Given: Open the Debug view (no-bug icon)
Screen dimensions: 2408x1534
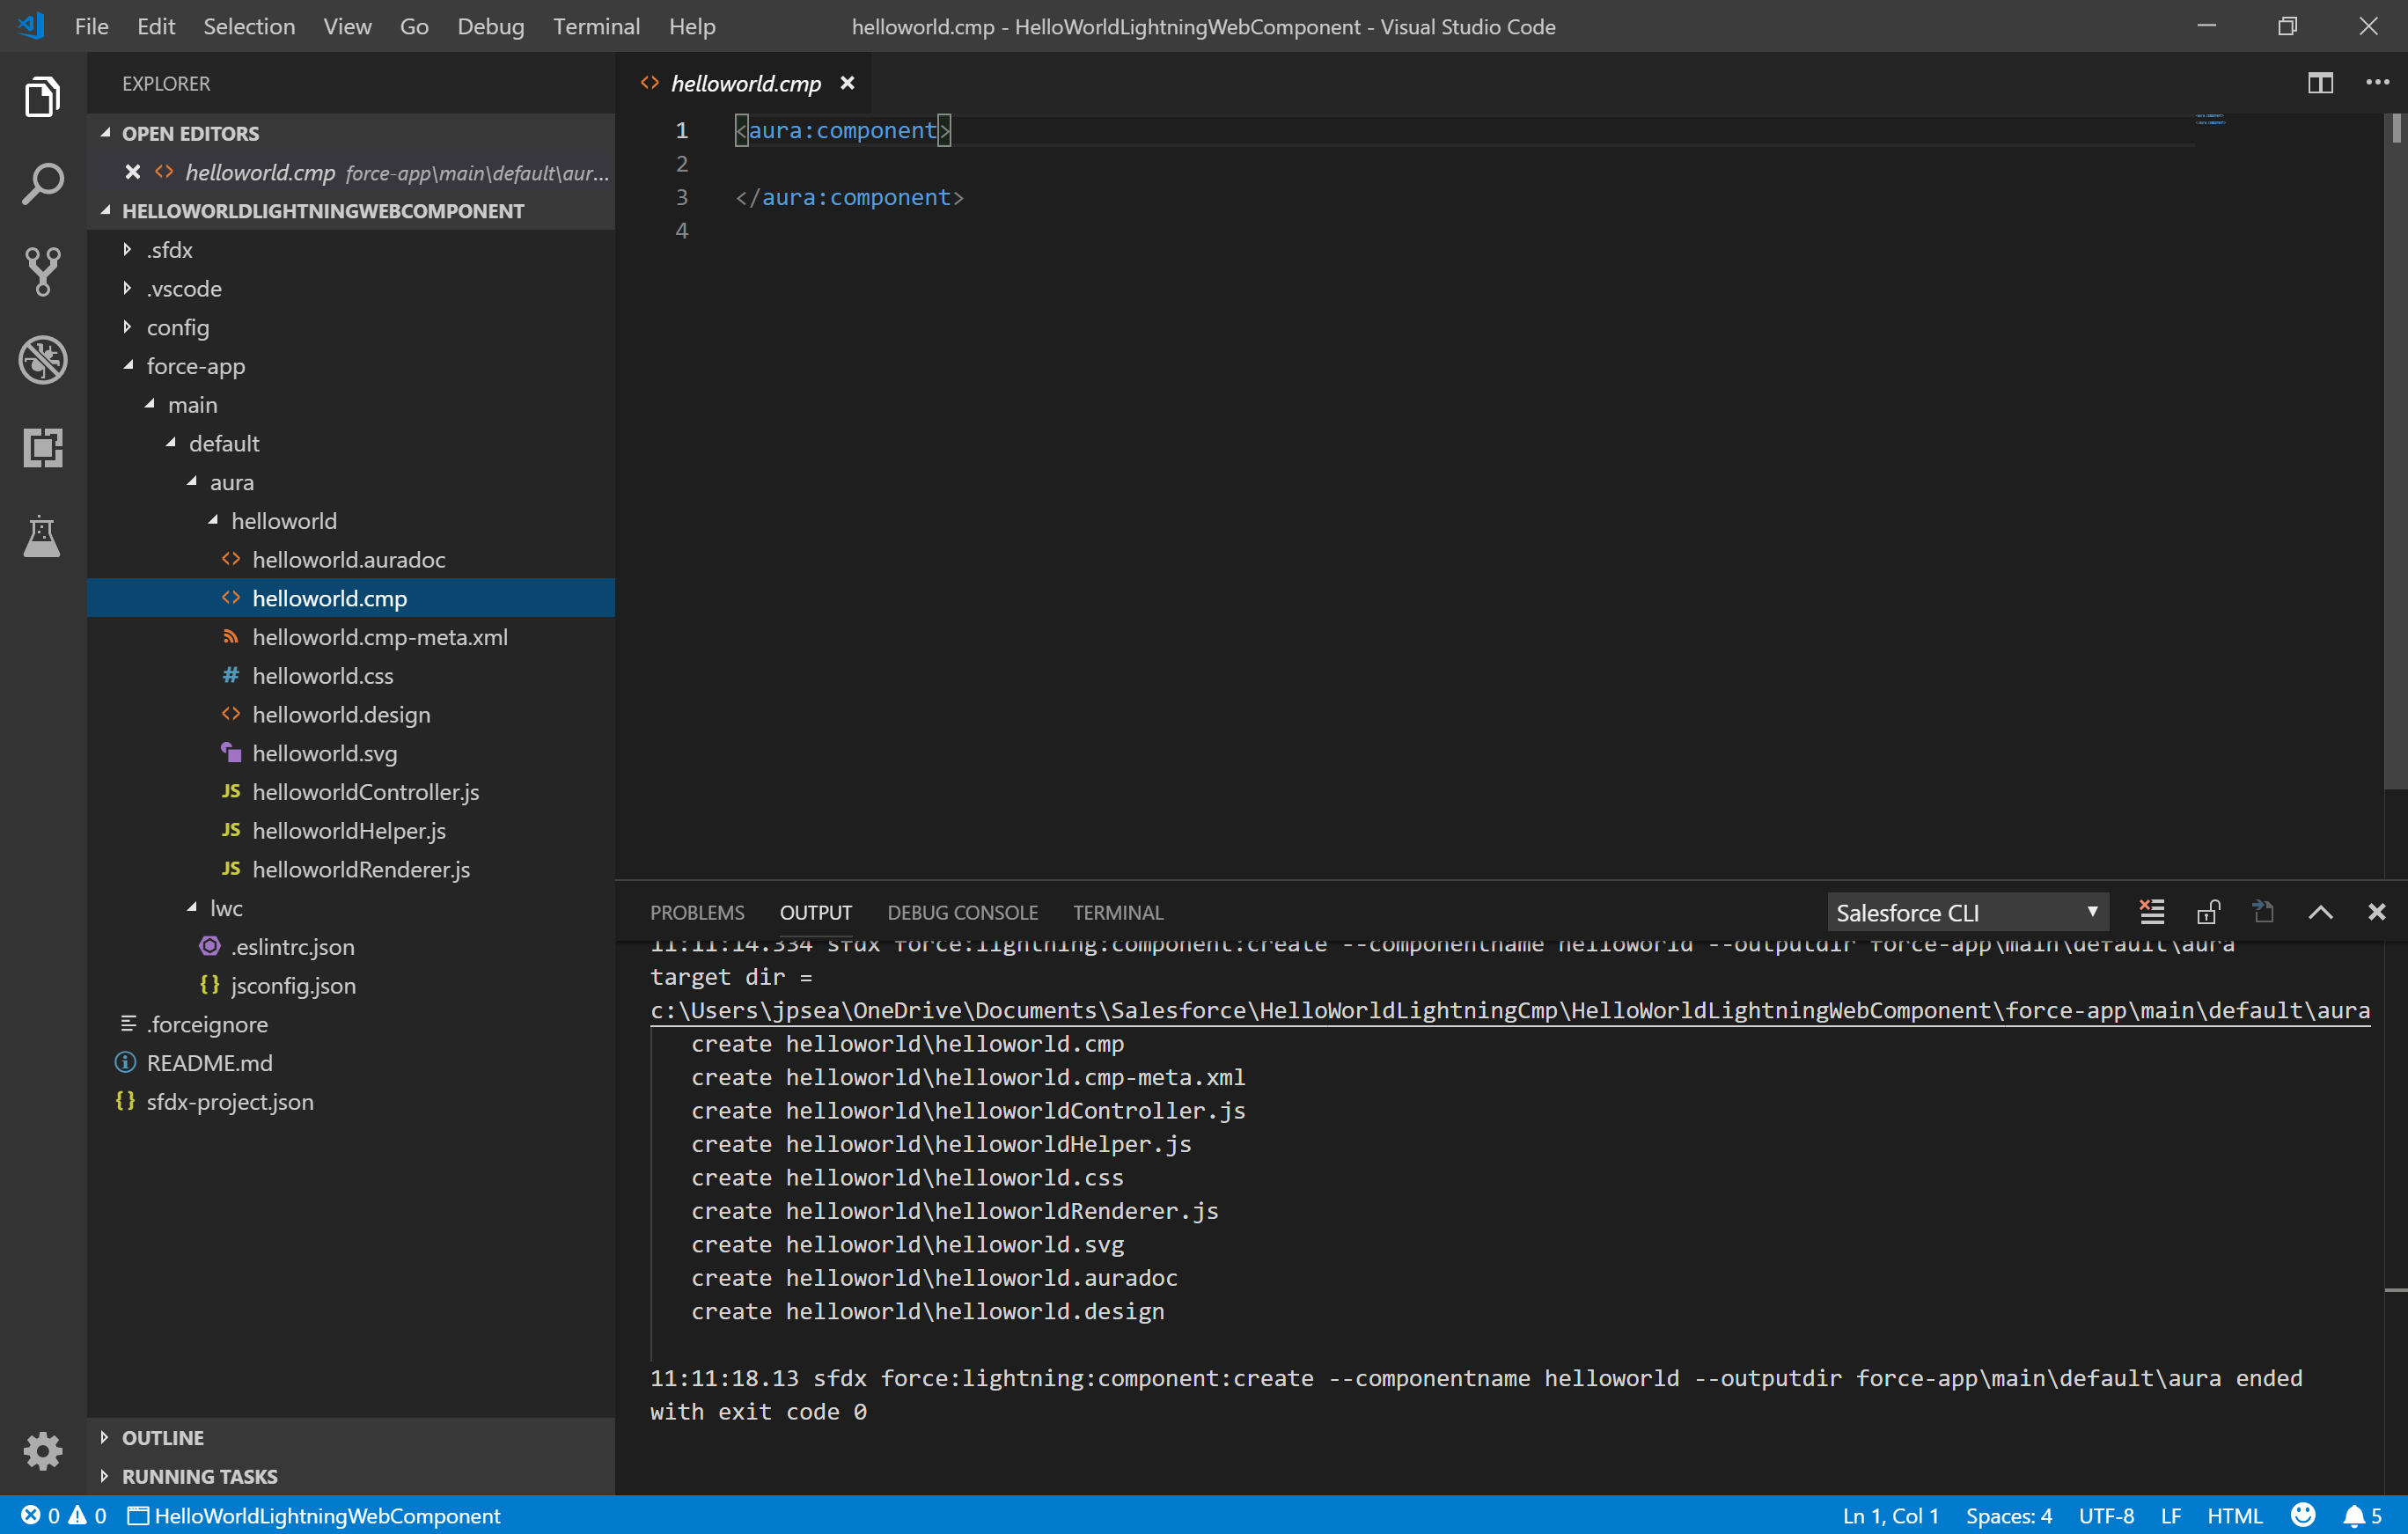Looking at the screenshot, I should pyautogui.click(x=42, y=360).
